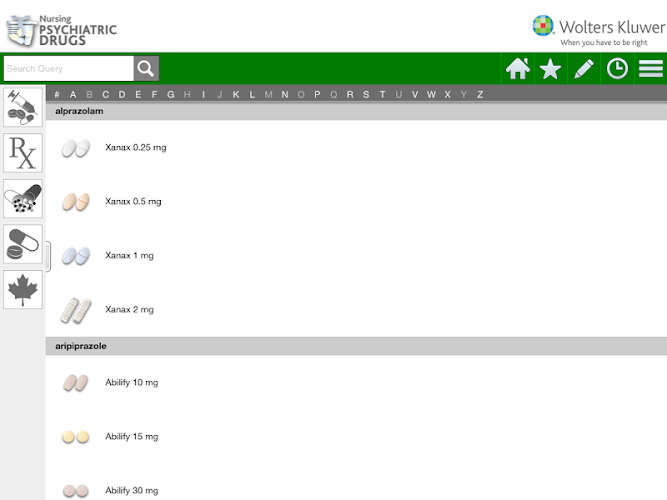Jump to letter X in index
This screenshot has width=667, height=500.
448,94
